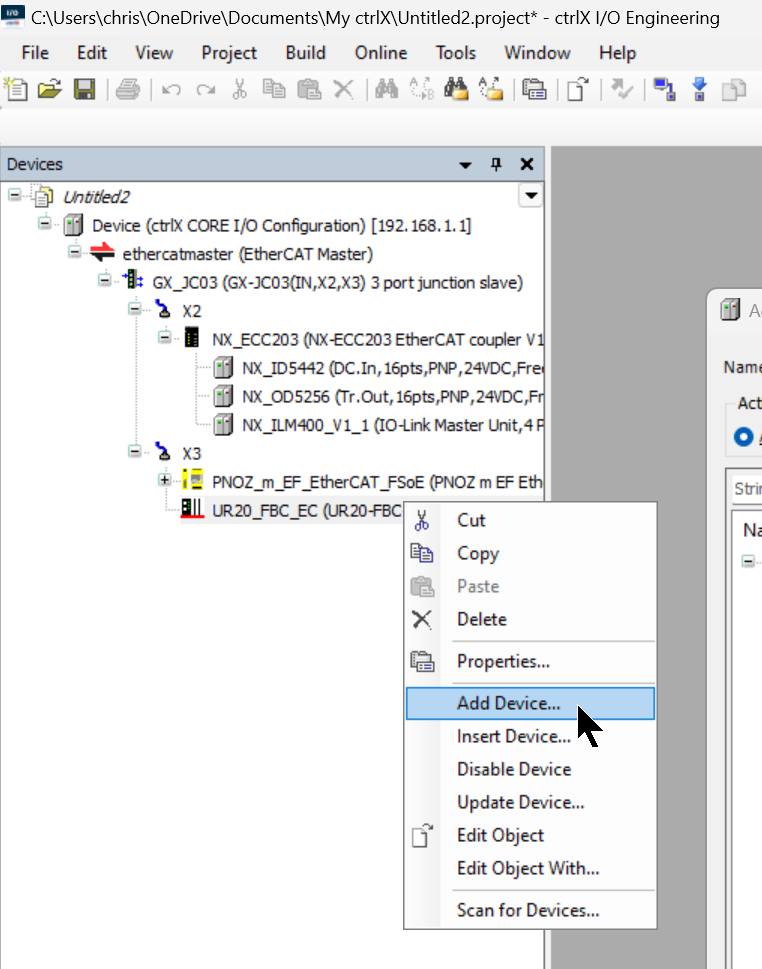The height and width of the screenshot is (969, 762).
Task: Click the Print toolbar icon
Action: [128, 90]
